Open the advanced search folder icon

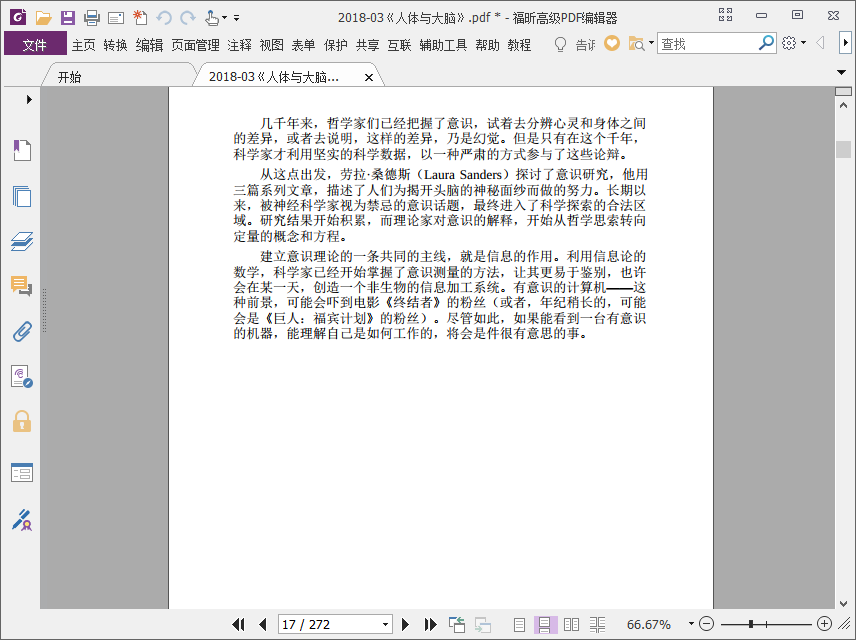(x=637, y=43)
